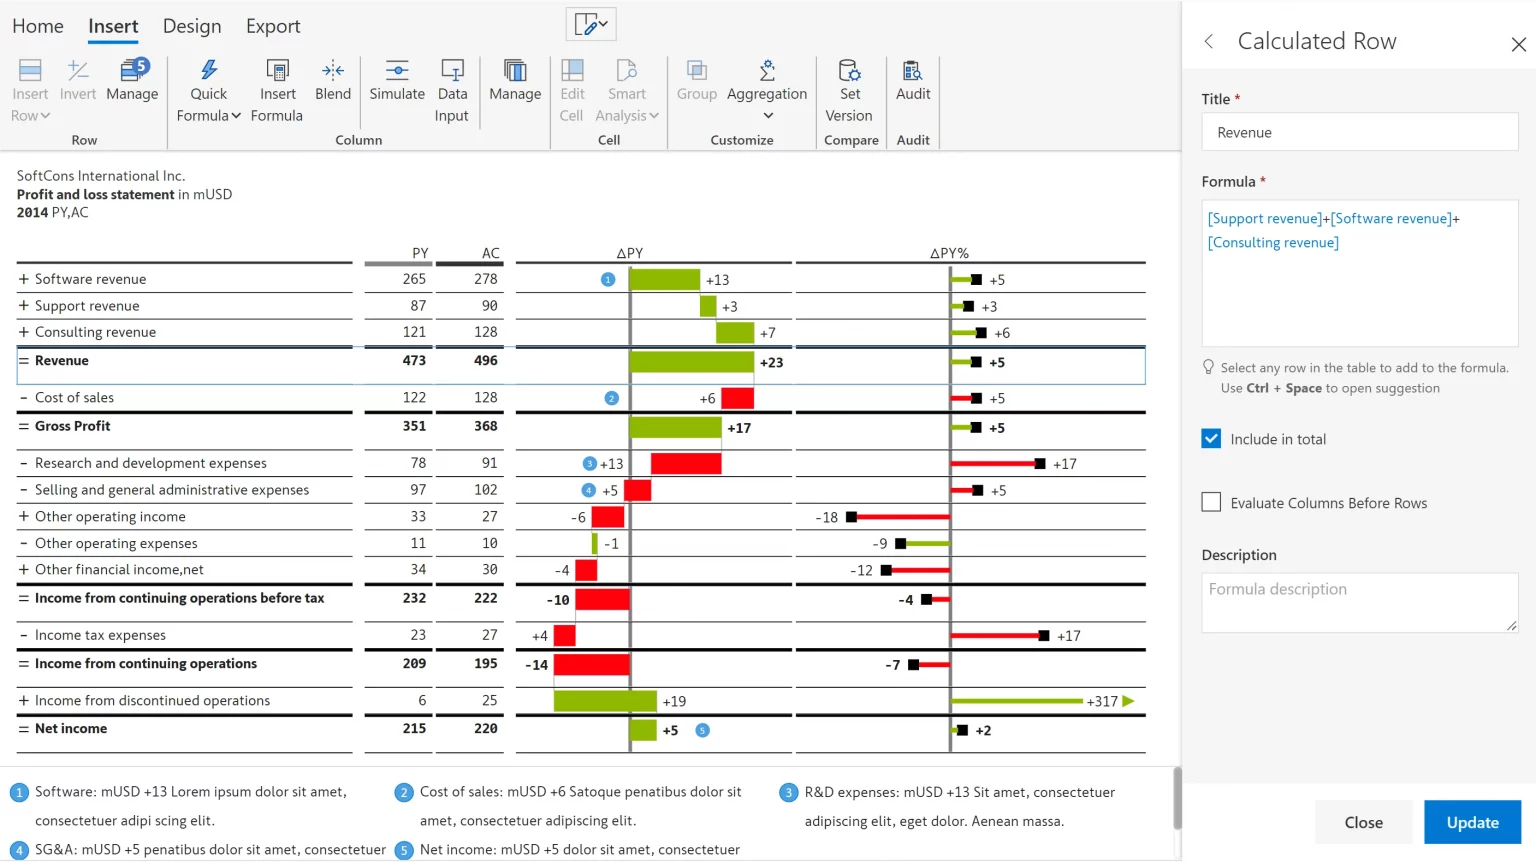
Task: Open the Export tab
Action: (273, 26)
